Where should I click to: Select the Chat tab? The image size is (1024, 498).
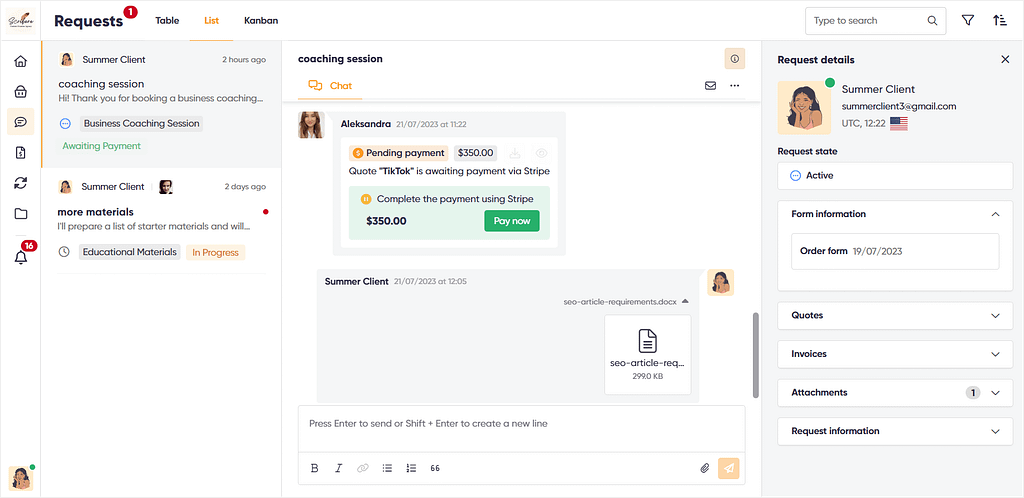coord(330,86)
